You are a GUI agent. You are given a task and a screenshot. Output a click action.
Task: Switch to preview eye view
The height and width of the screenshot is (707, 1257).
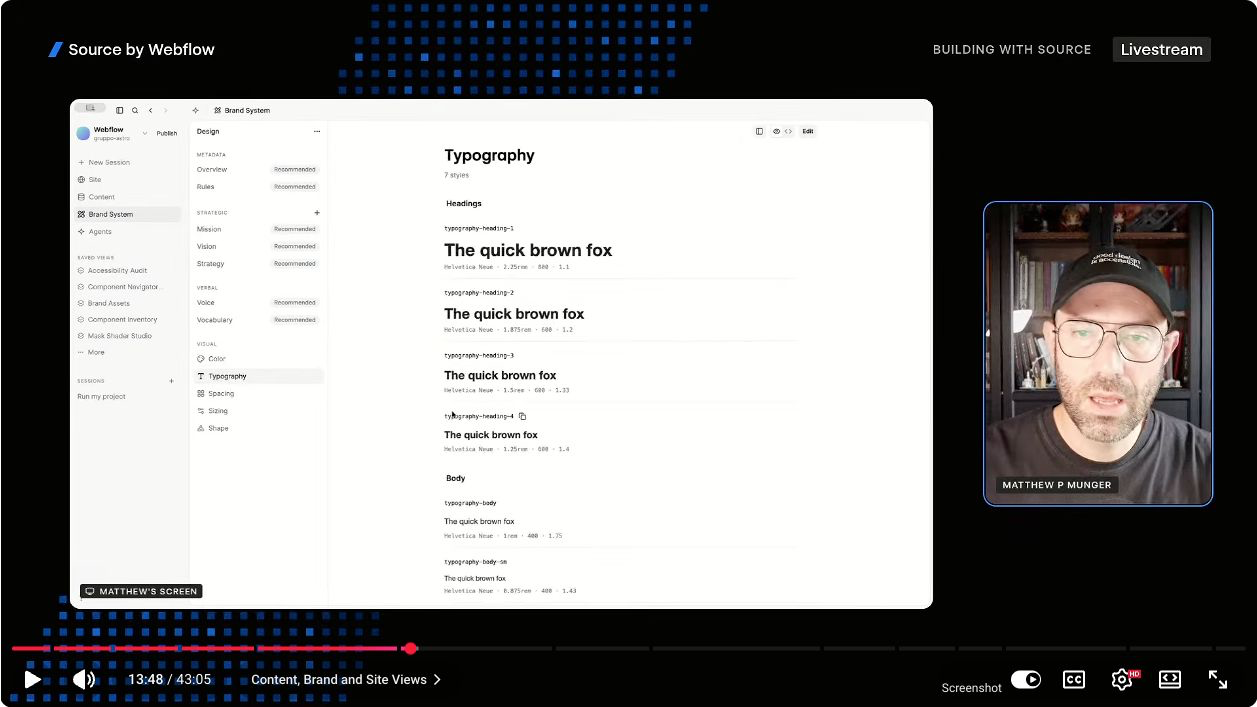(776, 131)
